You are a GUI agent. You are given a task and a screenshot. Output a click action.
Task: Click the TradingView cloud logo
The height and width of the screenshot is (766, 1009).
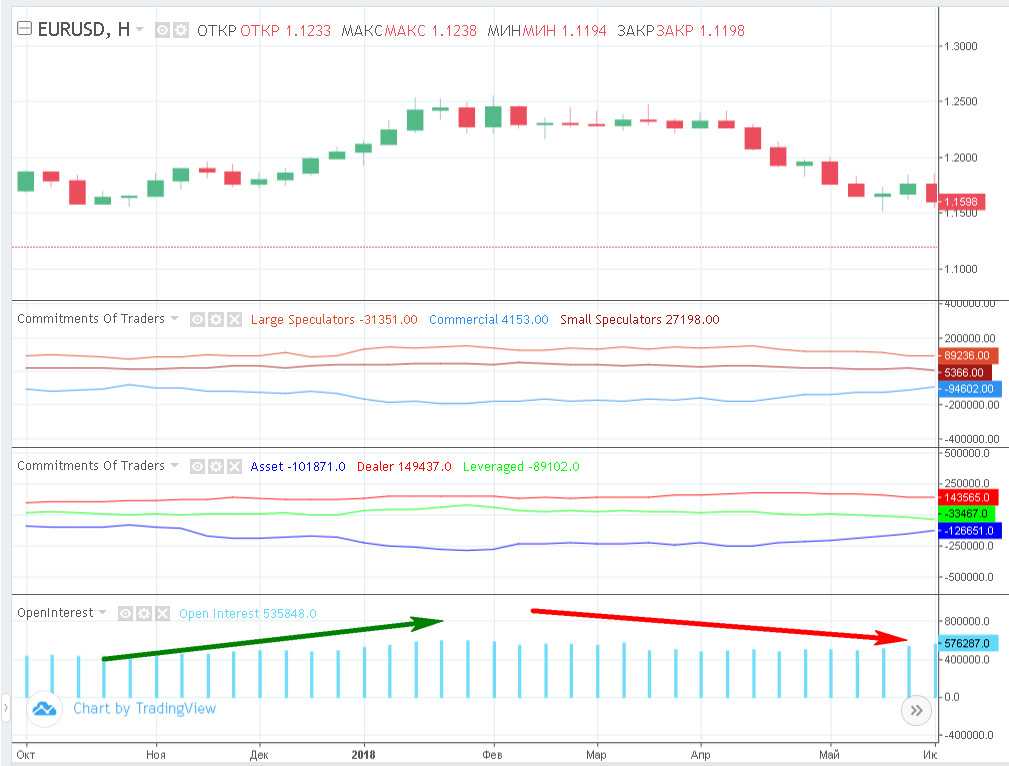43,709
